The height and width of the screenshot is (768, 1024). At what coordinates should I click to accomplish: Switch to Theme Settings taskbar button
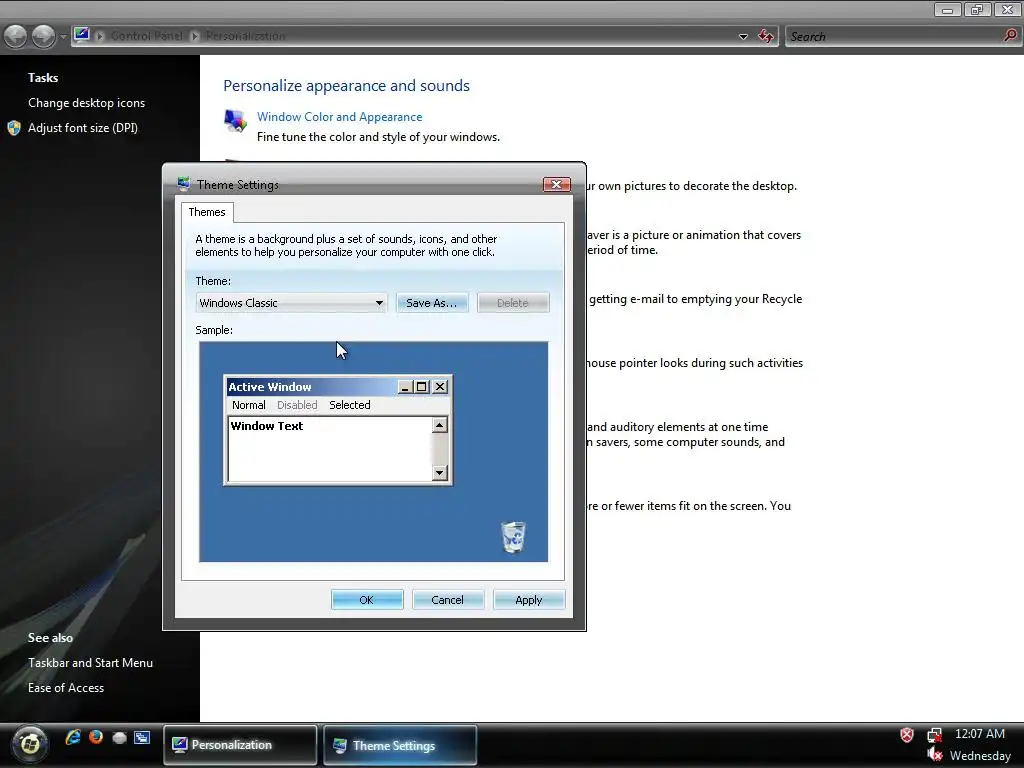400,745
